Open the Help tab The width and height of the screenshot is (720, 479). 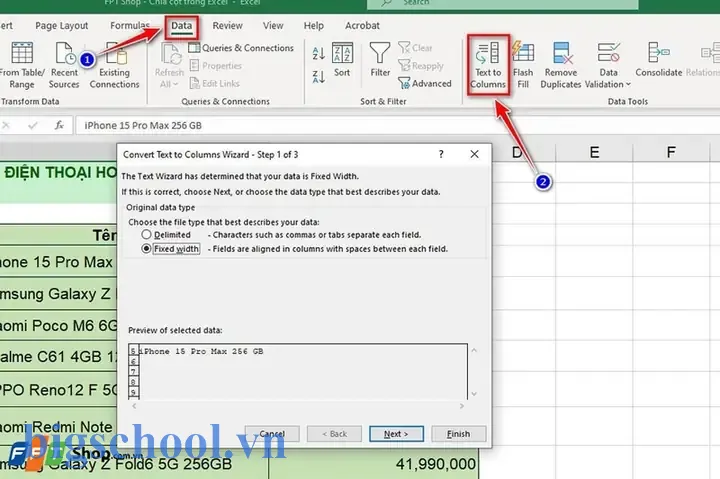tap(314, 26)
